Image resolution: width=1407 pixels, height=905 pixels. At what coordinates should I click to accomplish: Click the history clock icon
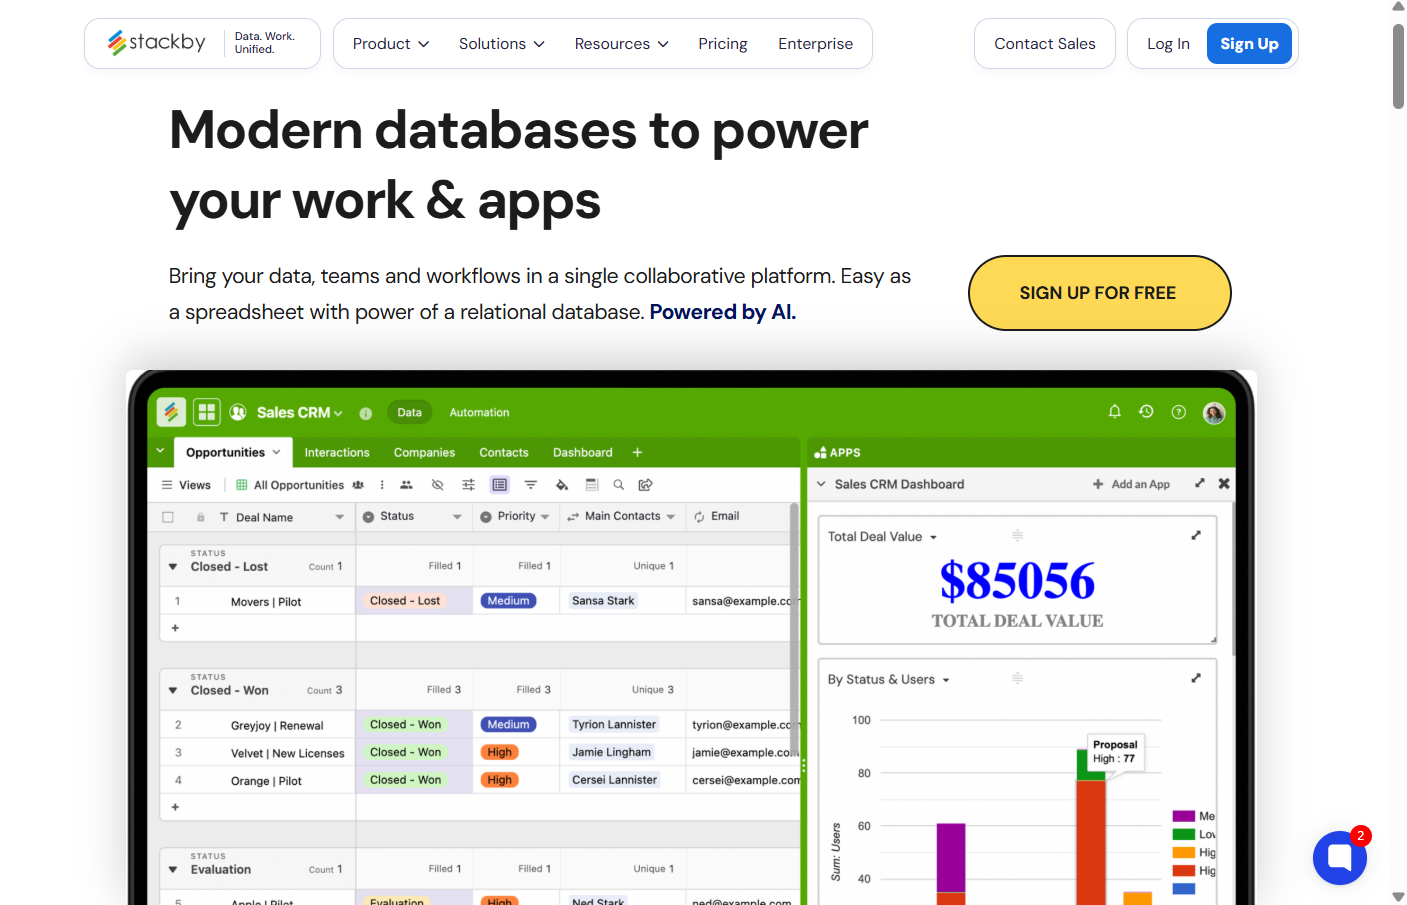click(x=1146, y=412)
